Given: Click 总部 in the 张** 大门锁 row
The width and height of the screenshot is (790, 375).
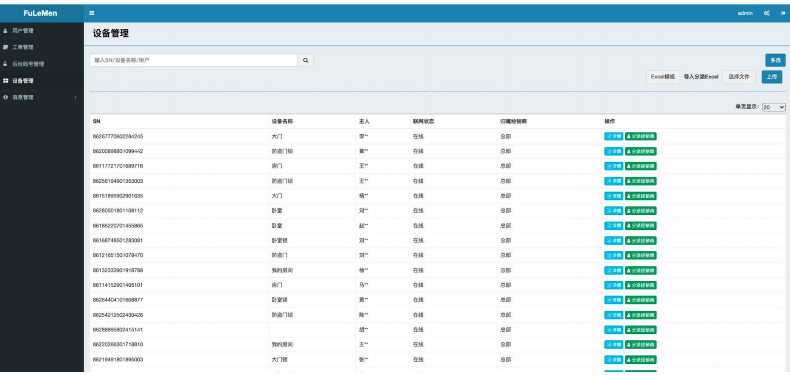Looking at the screenshot, I should pyautogui.click(x=505, y=359).
